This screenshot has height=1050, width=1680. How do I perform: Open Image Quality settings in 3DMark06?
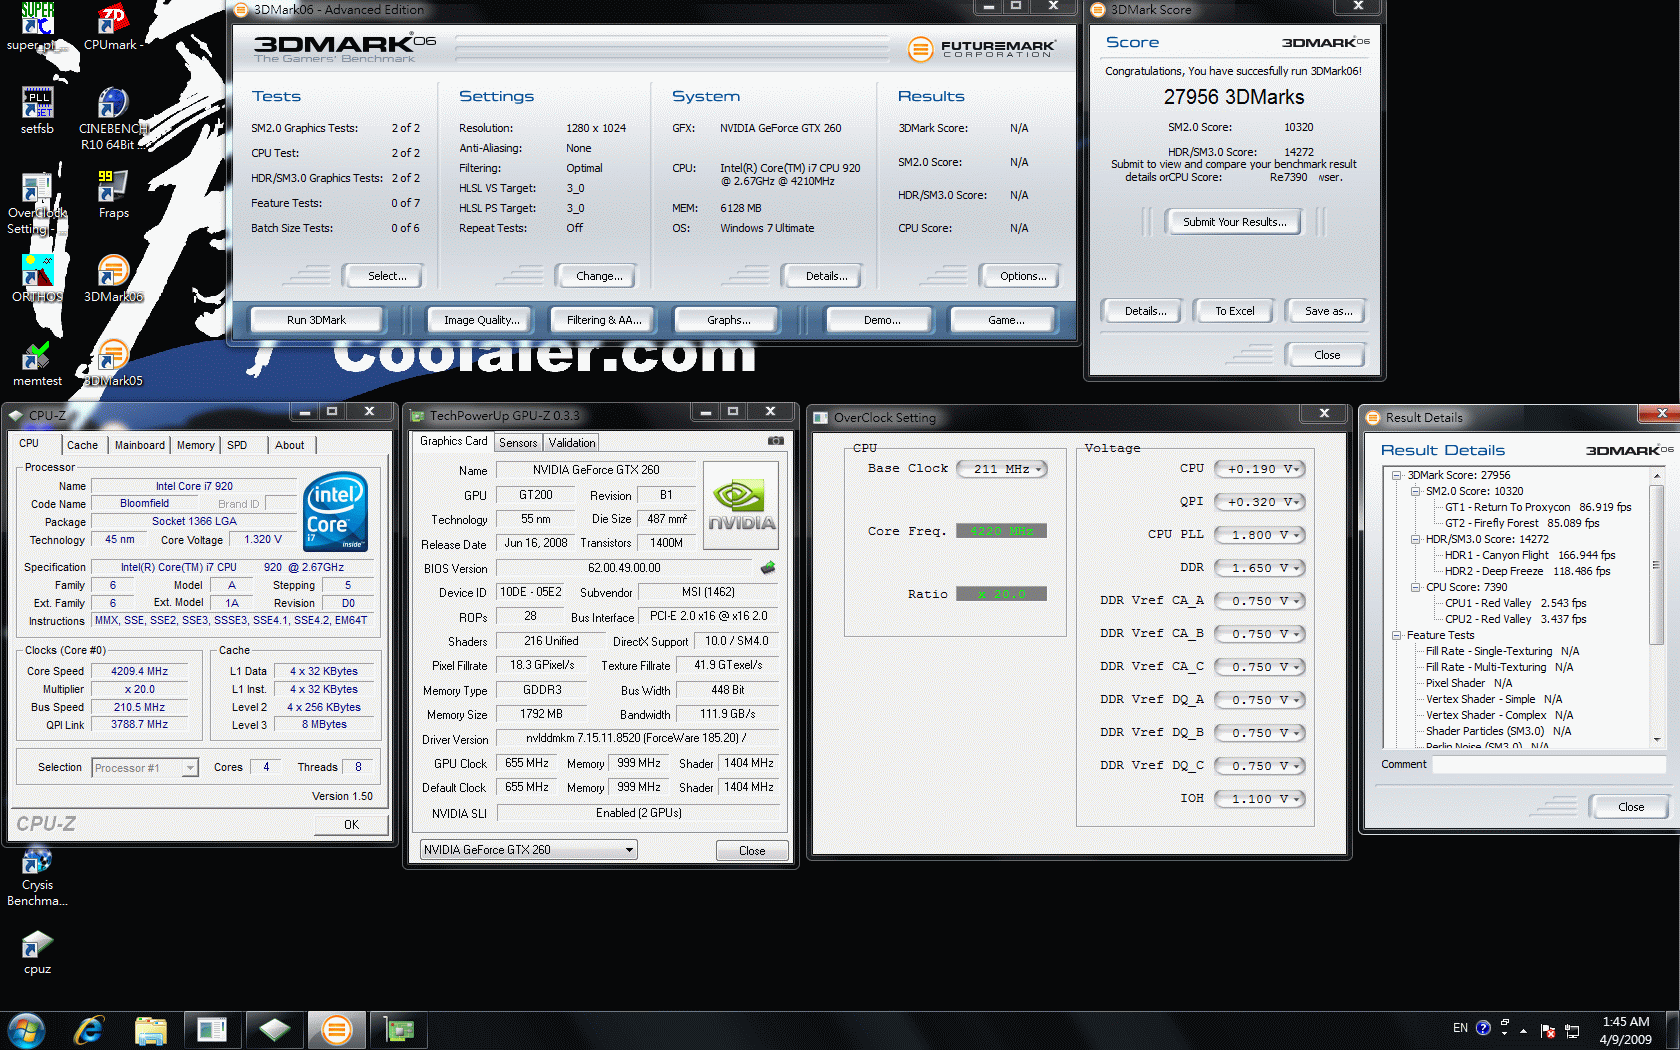point(482,320)
